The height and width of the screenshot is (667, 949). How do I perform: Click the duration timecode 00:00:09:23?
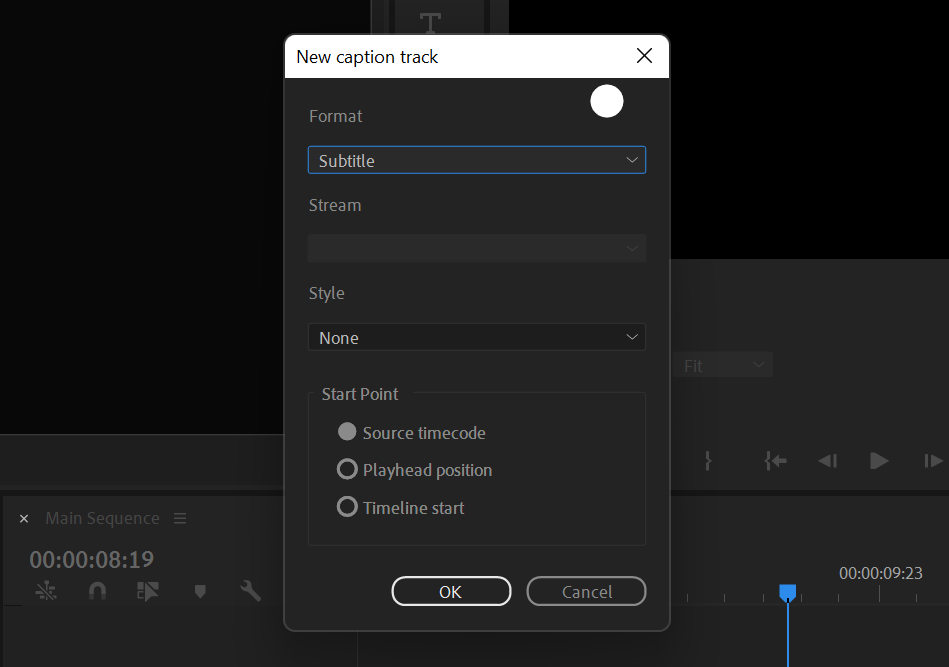pos(881,573)
